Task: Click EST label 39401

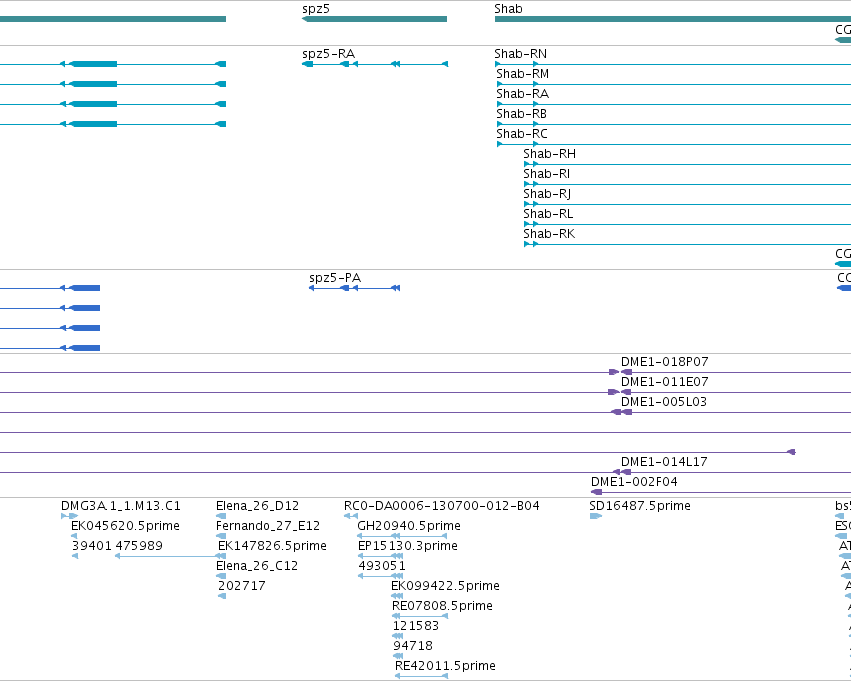Action: click(x=92, y=546)
